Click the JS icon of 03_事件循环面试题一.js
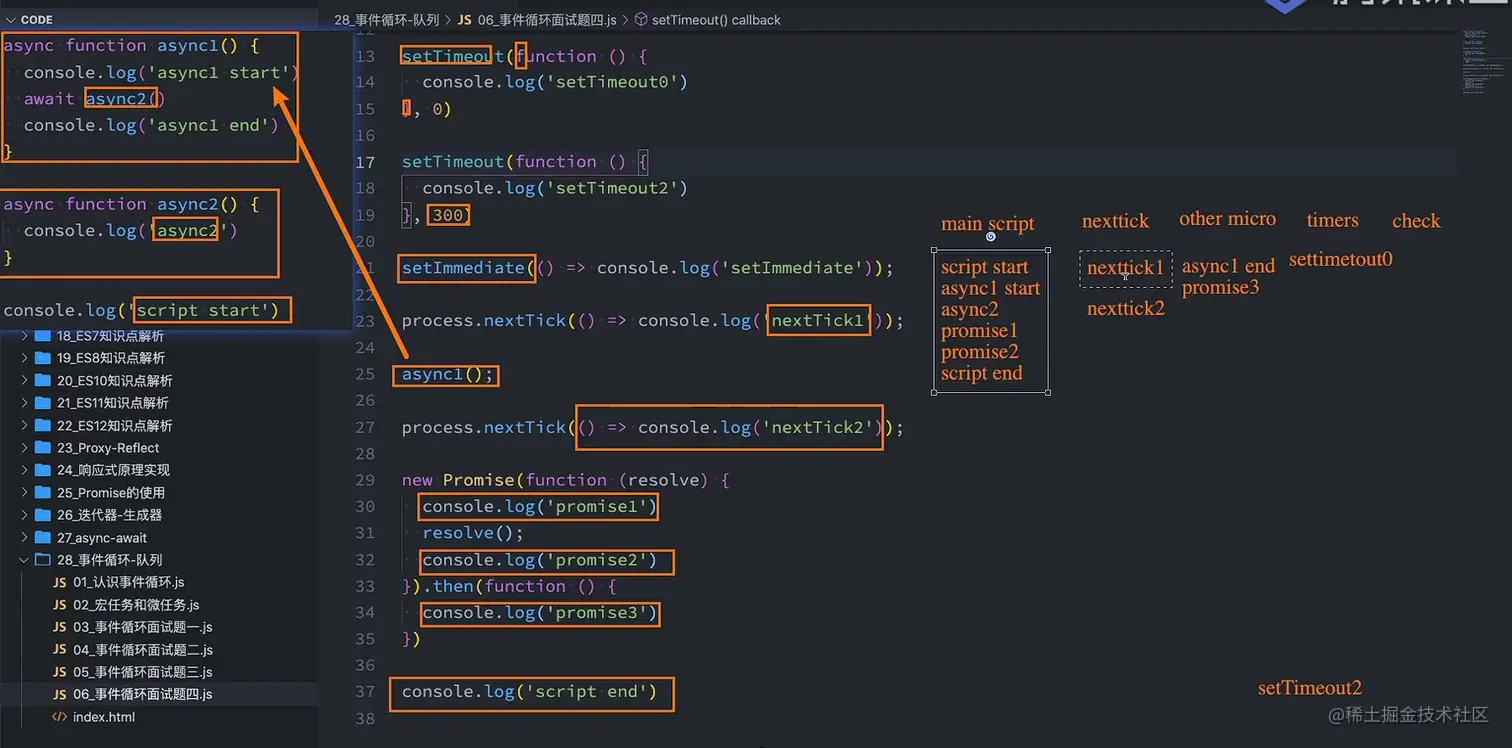Image resolution: width=1512 pixels, height=748 pixels. 60,627
